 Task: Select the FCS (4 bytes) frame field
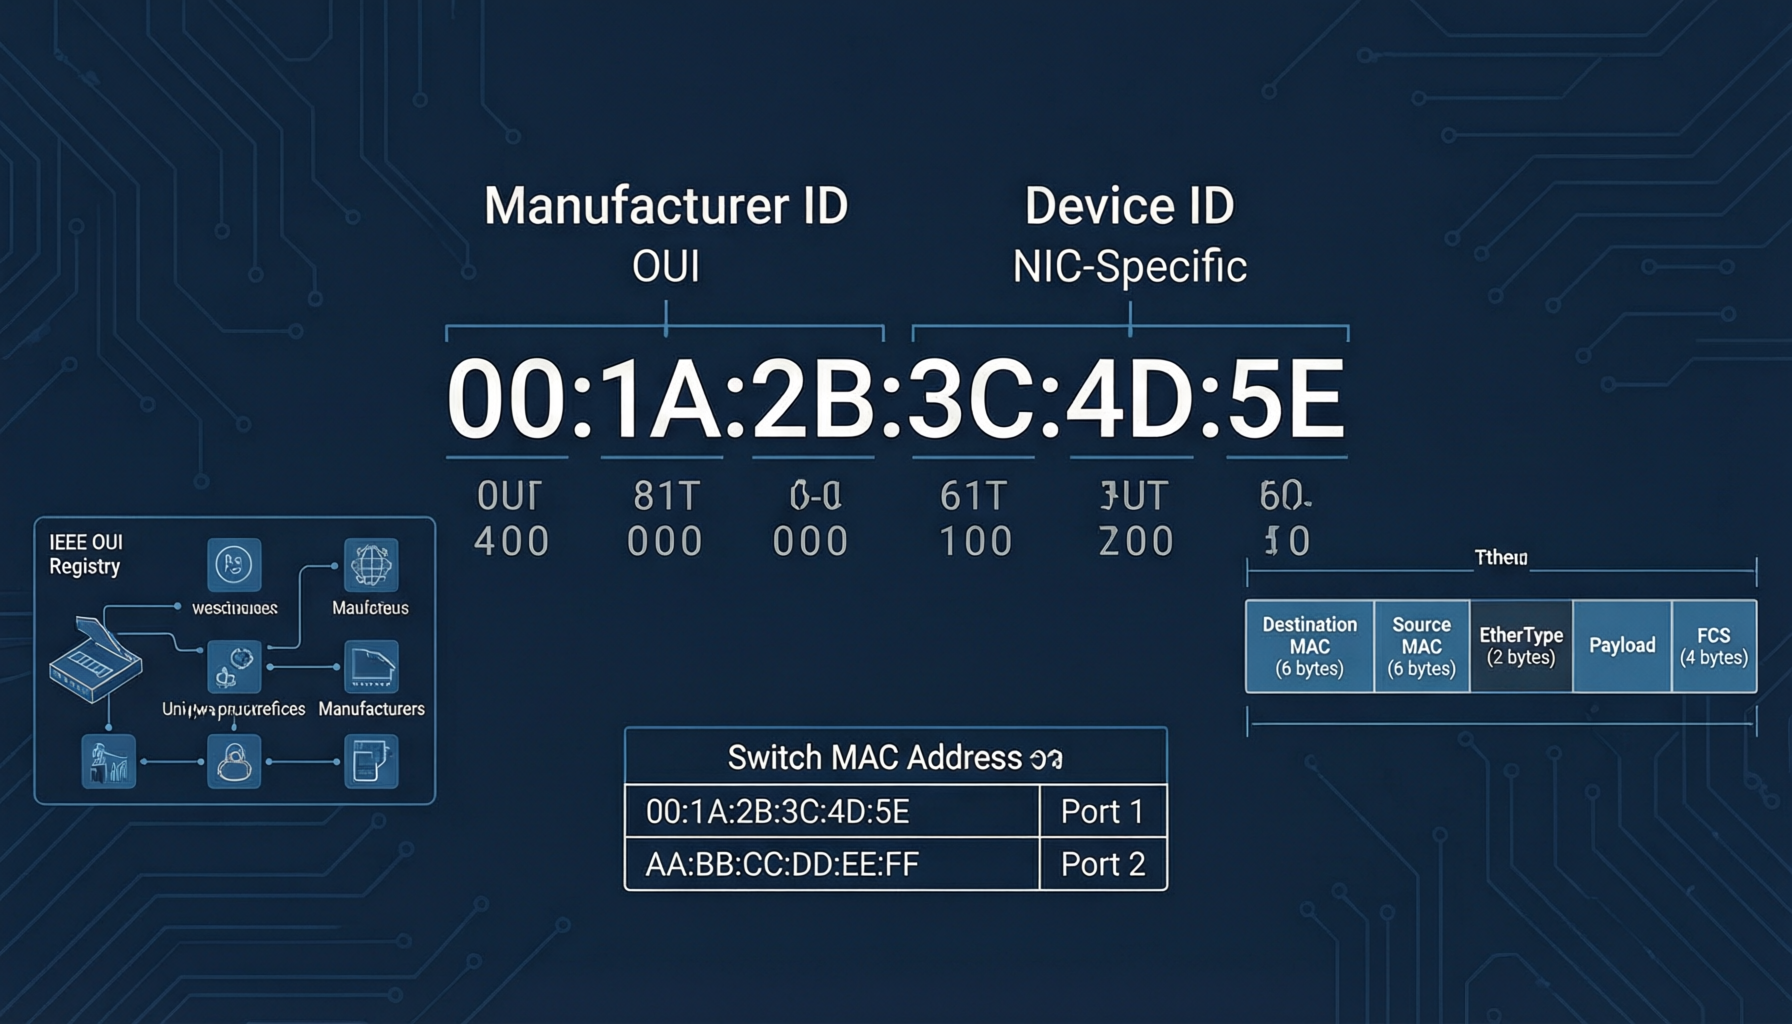[1714, 646]
